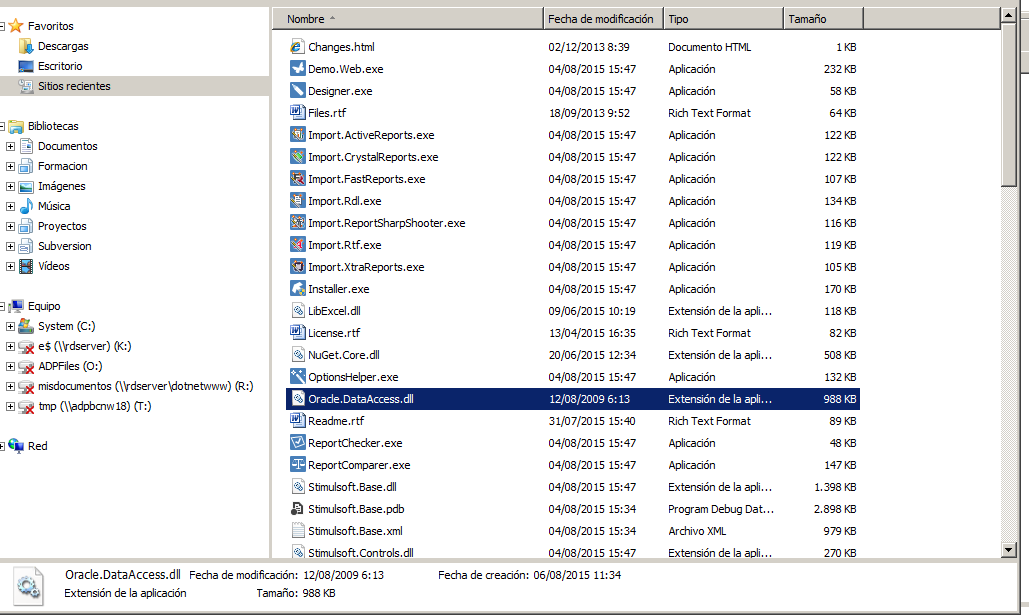This screenshot has height=615, width=1029.
Task: Click the Escritorio desktop icon in Favoritos
Action: pos(26,66)
